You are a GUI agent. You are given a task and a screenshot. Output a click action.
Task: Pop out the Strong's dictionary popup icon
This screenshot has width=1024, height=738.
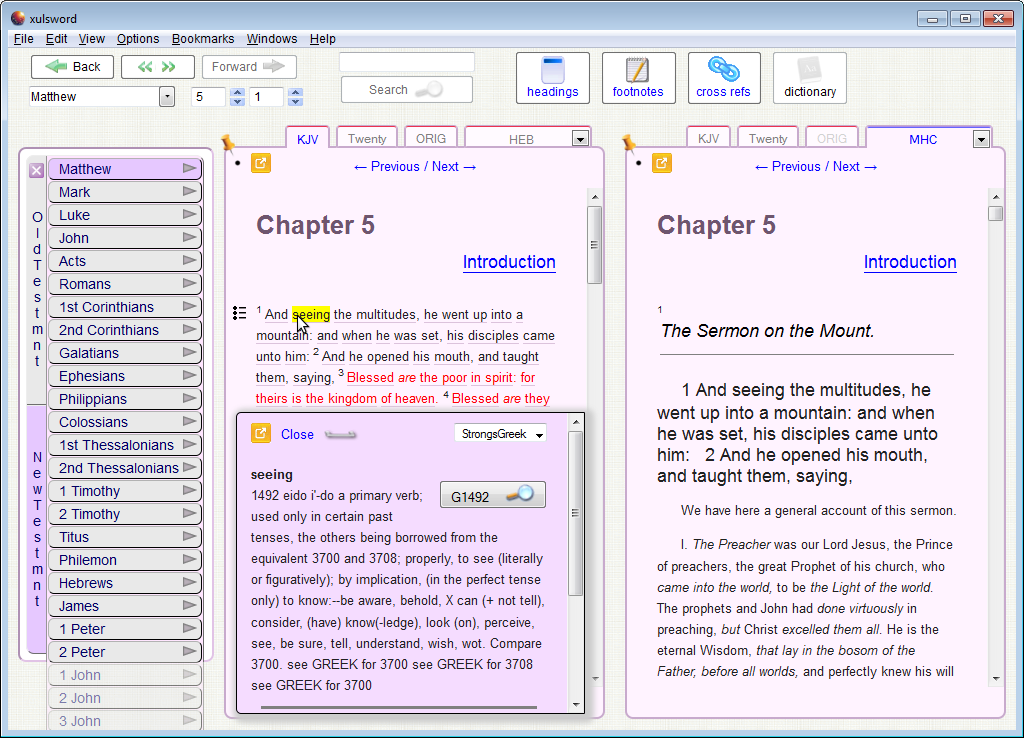tap(260, 433)
